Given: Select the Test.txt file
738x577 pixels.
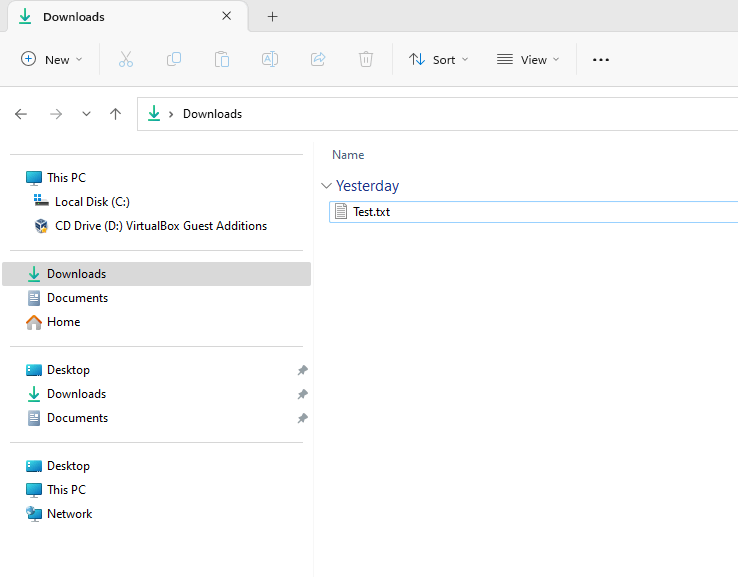Looking at the screenshot, I should pos(533,212).
